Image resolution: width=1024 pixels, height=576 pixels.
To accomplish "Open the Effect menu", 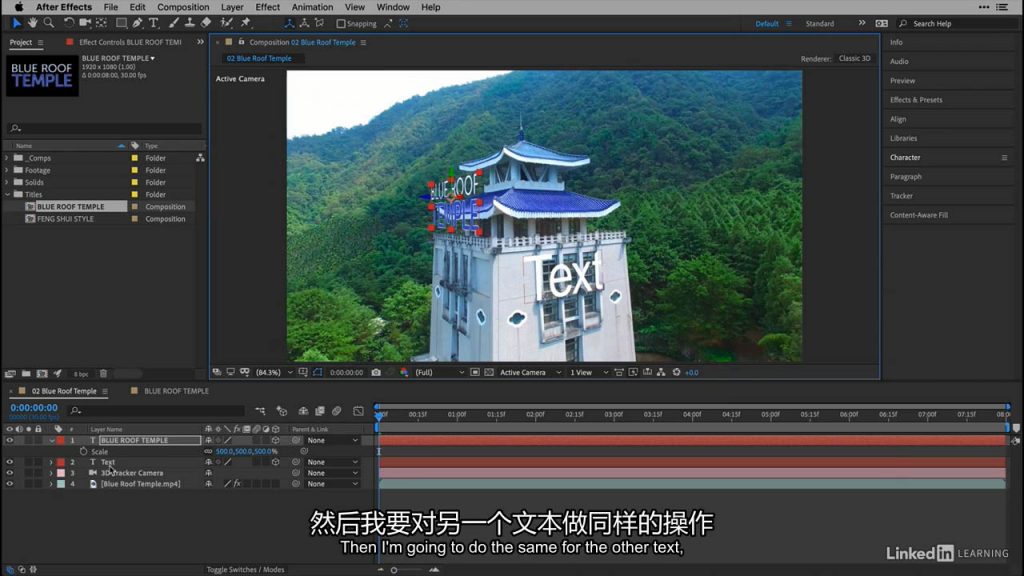I will tap(267, 7).
